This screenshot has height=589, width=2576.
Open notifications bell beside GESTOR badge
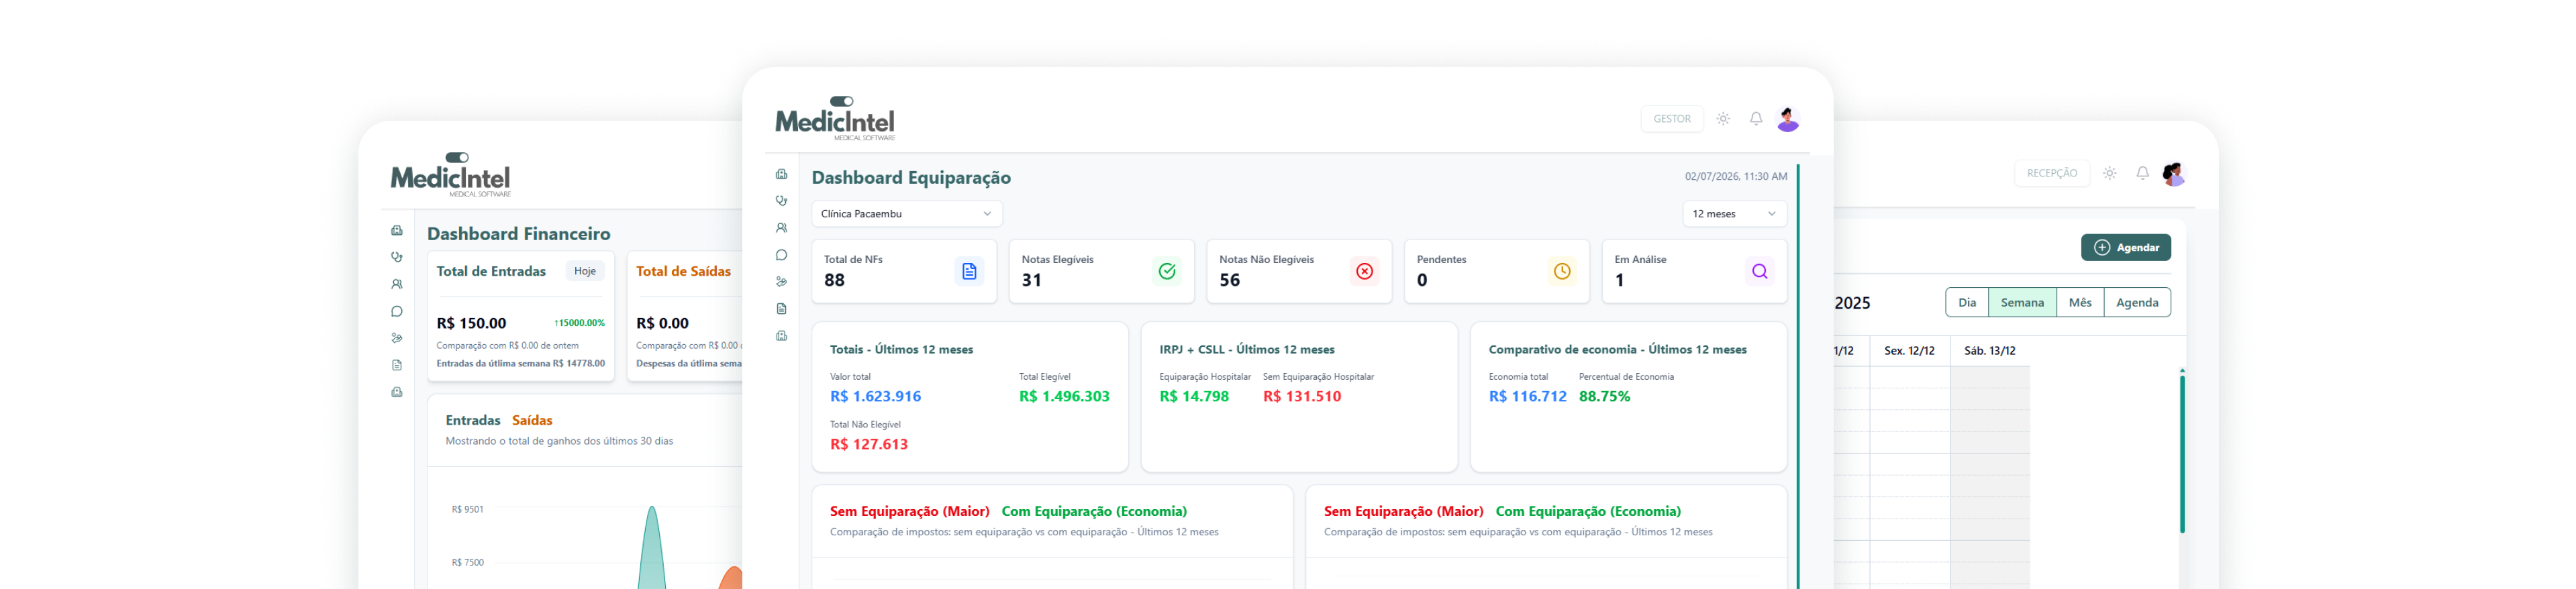click(x=1755, y=119)
